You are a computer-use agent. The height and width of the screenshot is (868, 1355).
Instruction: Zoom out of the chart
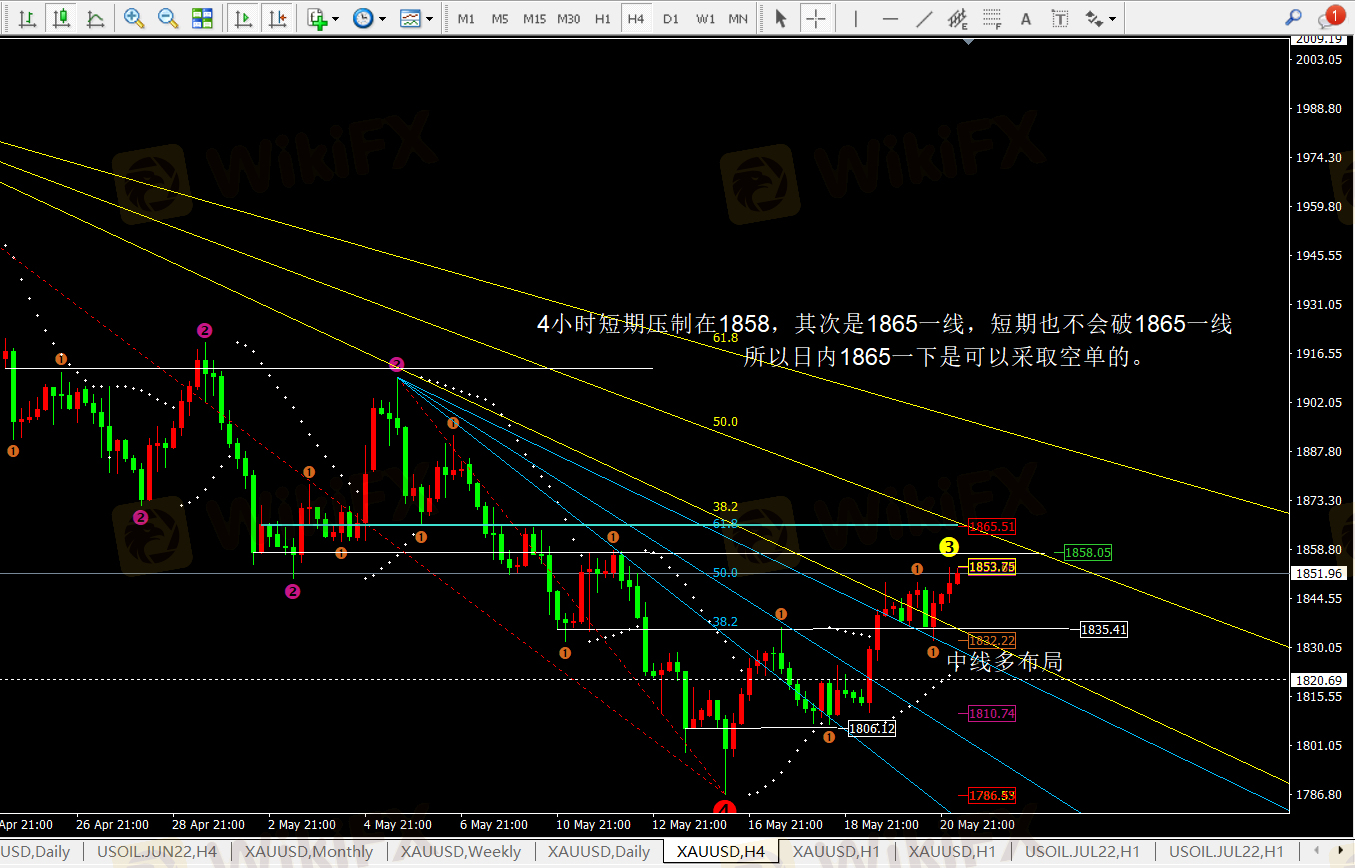point(168,18)
